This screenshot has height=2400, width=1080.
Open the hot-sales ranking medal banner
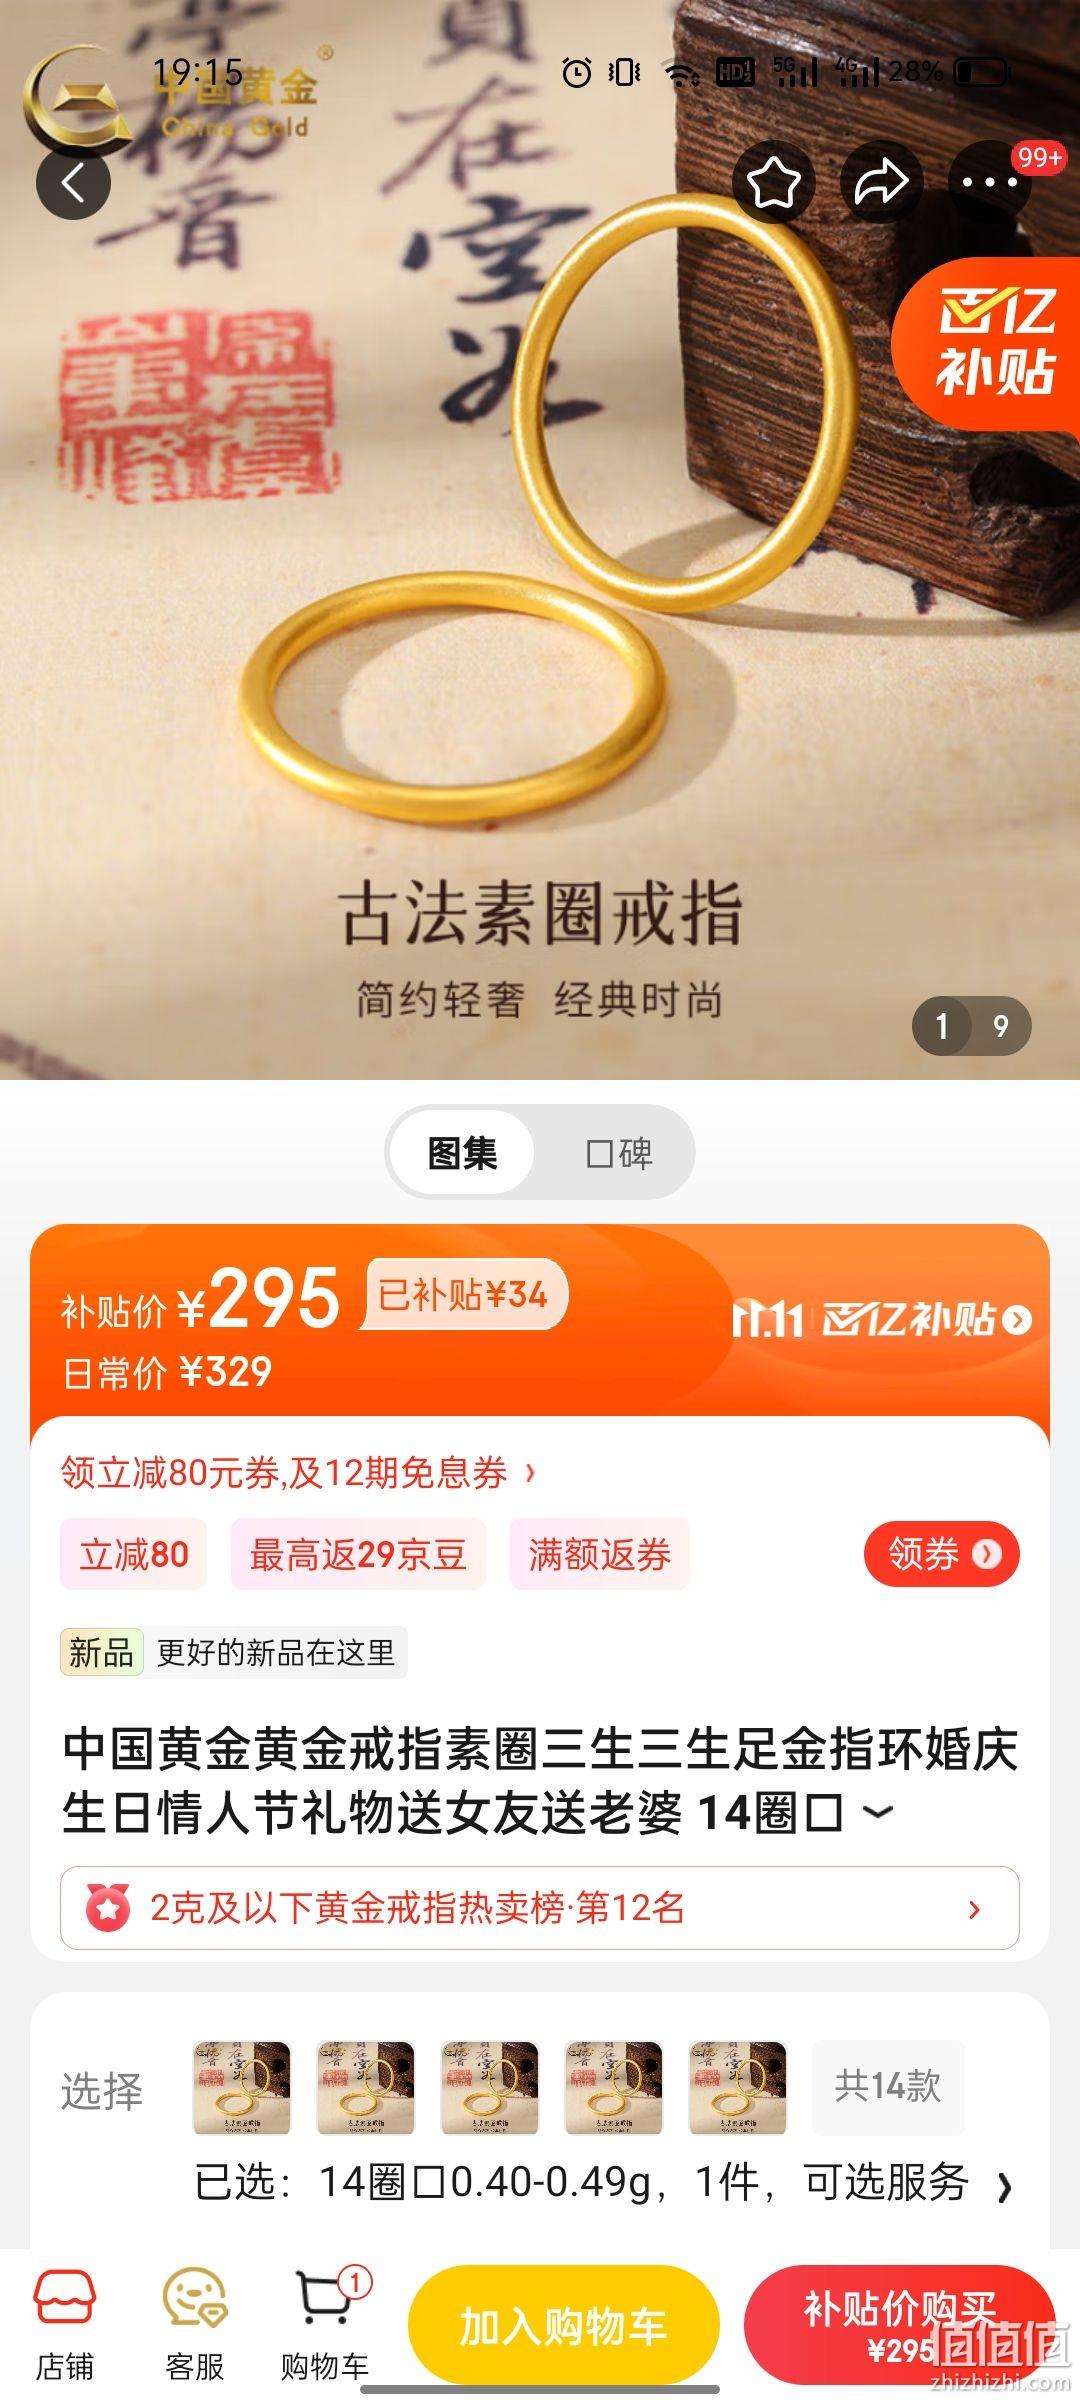(x=540, y=1908)
